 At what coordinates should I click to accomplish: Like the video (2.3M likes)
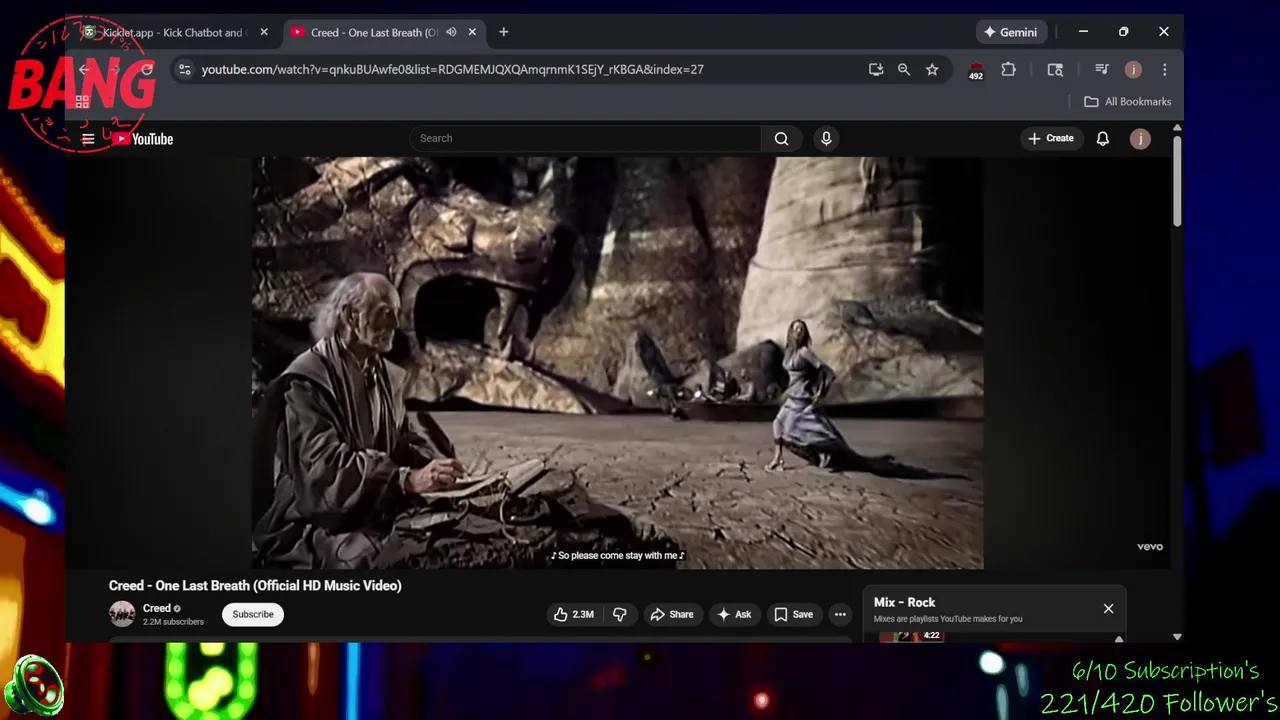(573, 614)
